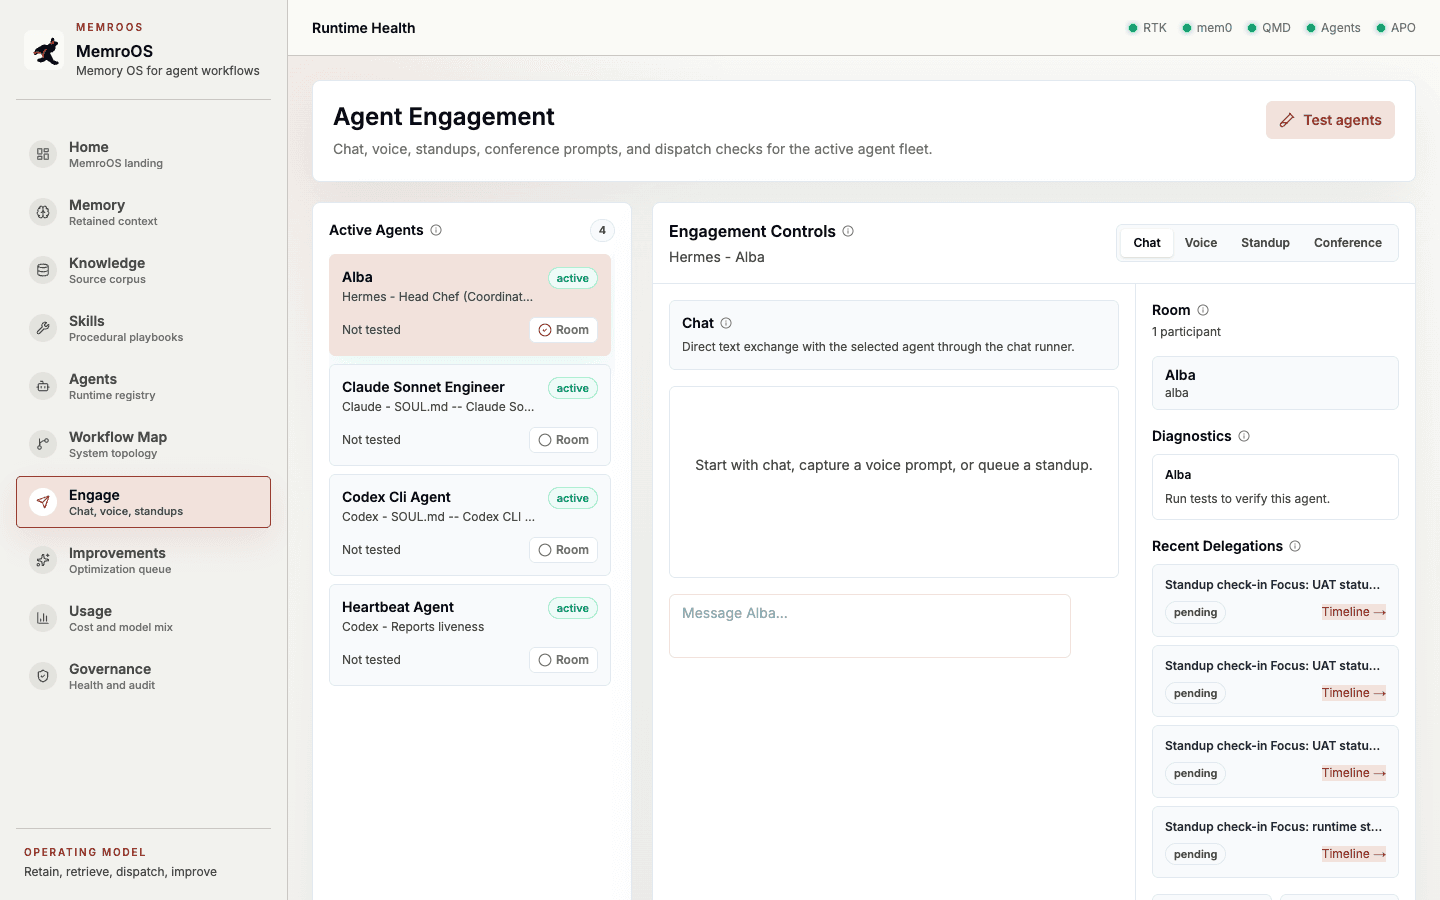Open Knowledge via its database icon

tap(43, 270)
